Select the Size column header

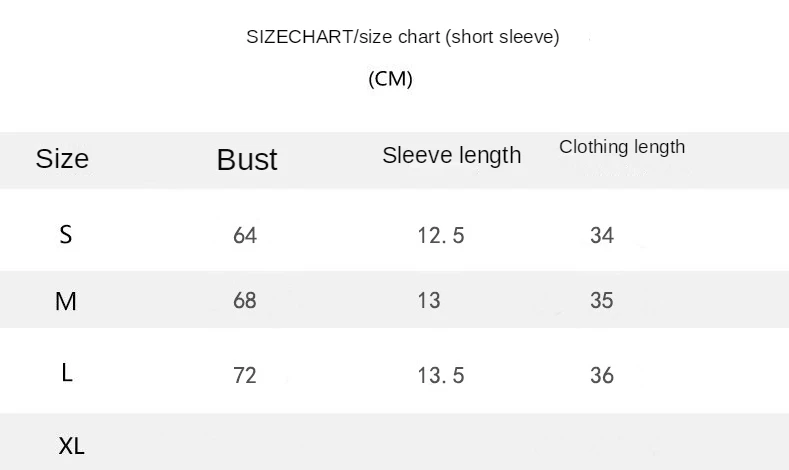62,158
